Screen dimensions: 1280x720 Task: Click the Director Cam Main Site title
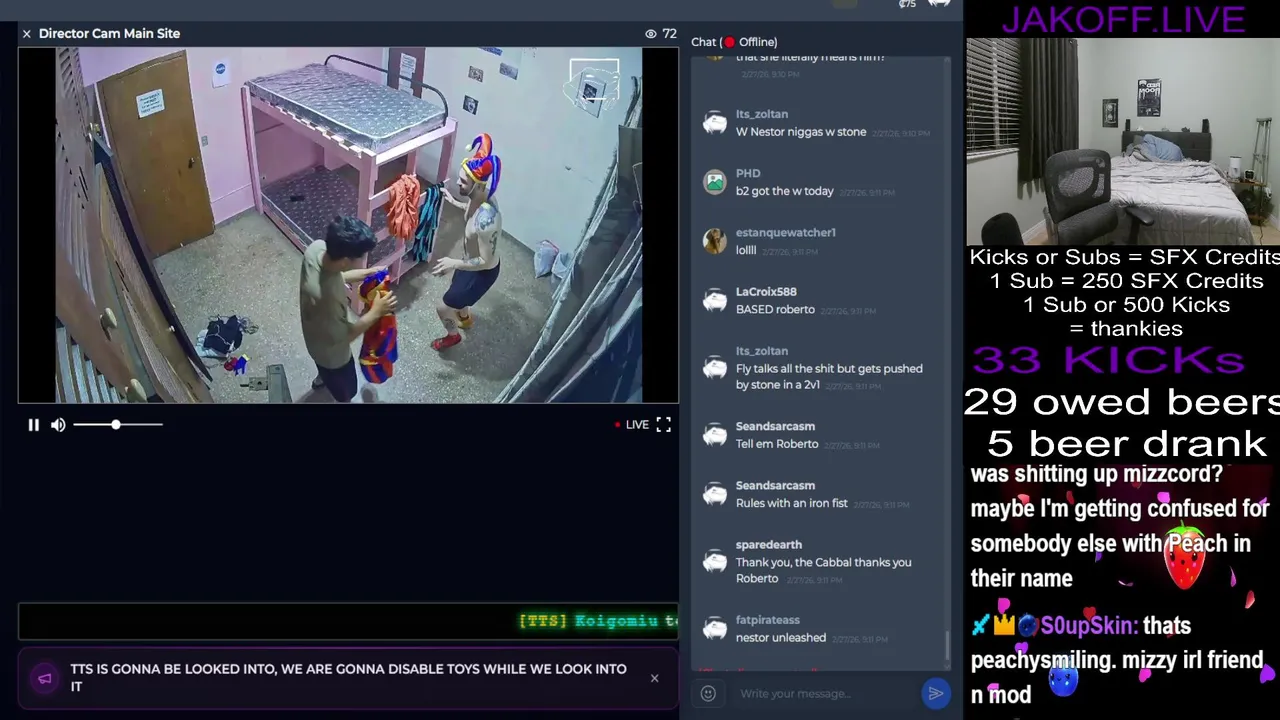[109, 34]
